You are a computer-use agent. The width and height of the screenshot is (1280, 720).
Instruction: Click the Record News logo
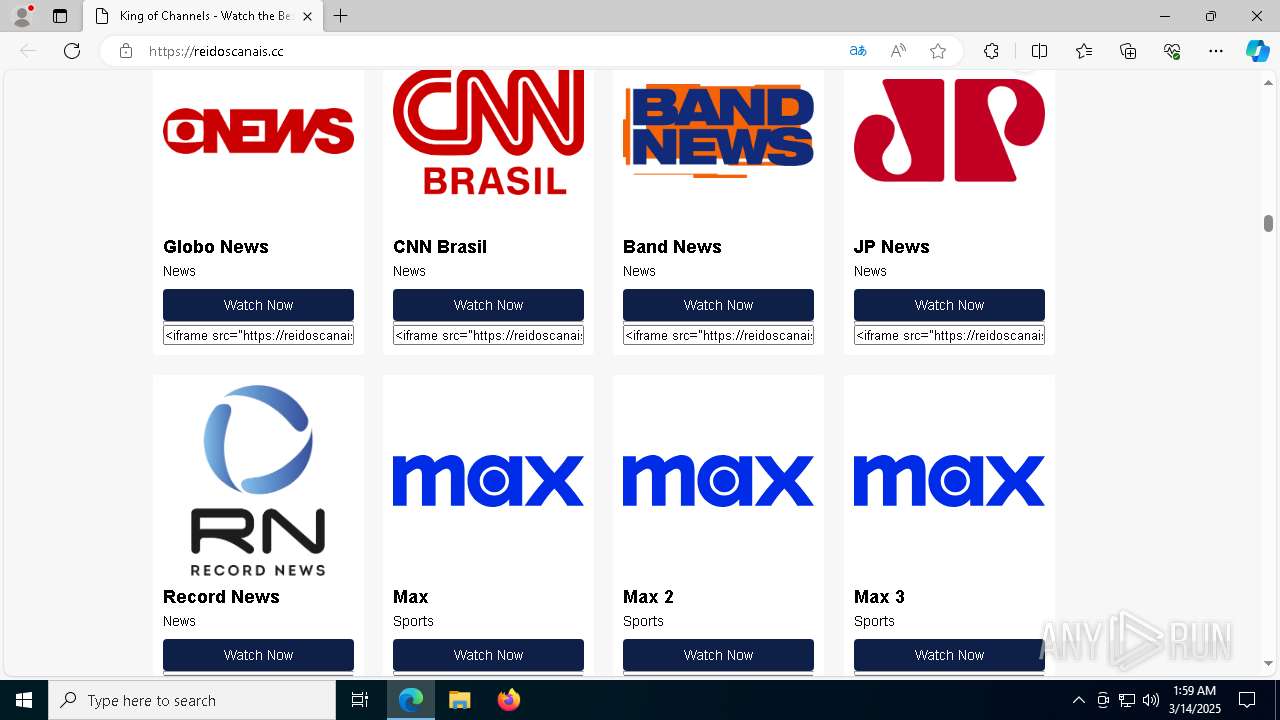tap(258, 481)
